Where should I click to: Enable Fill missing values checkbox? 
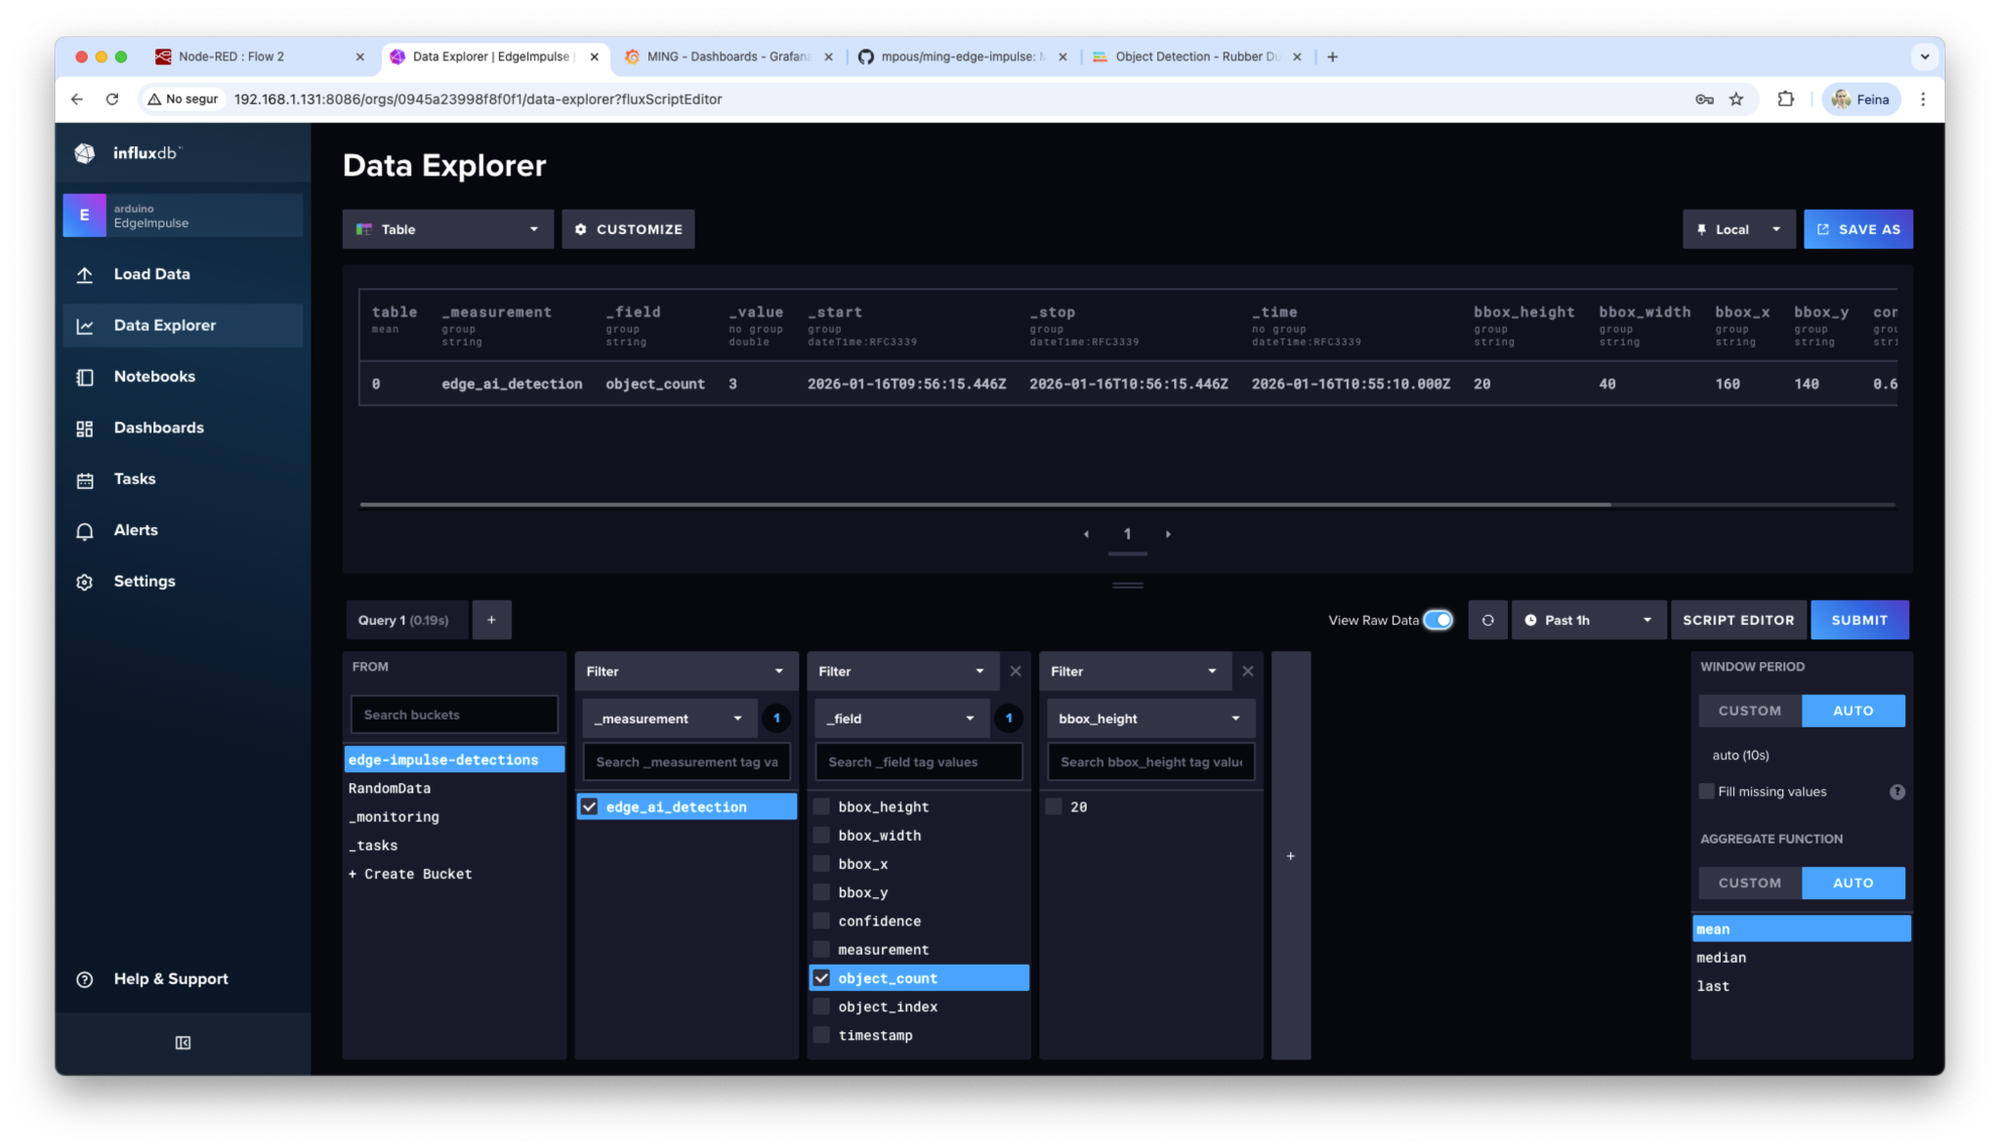pyautogui.click(x=1707, y=791)
